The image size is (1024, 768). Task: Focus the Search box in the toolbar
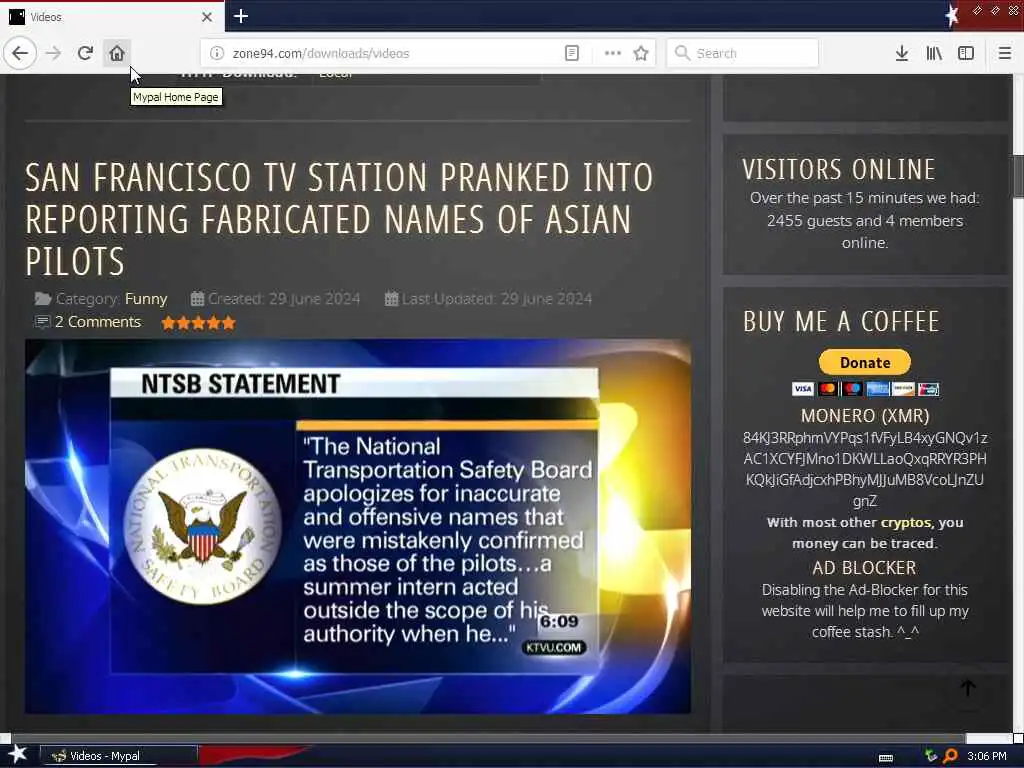742,53
